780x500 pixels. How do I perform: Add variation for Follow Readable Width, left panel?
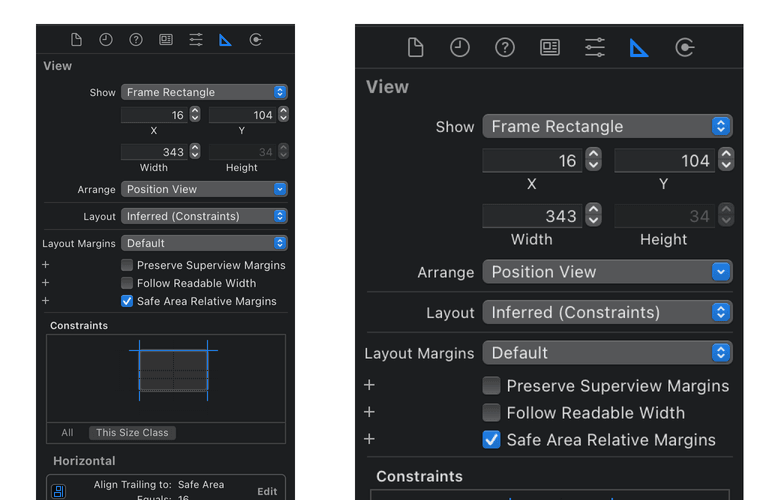click(46, 283)
